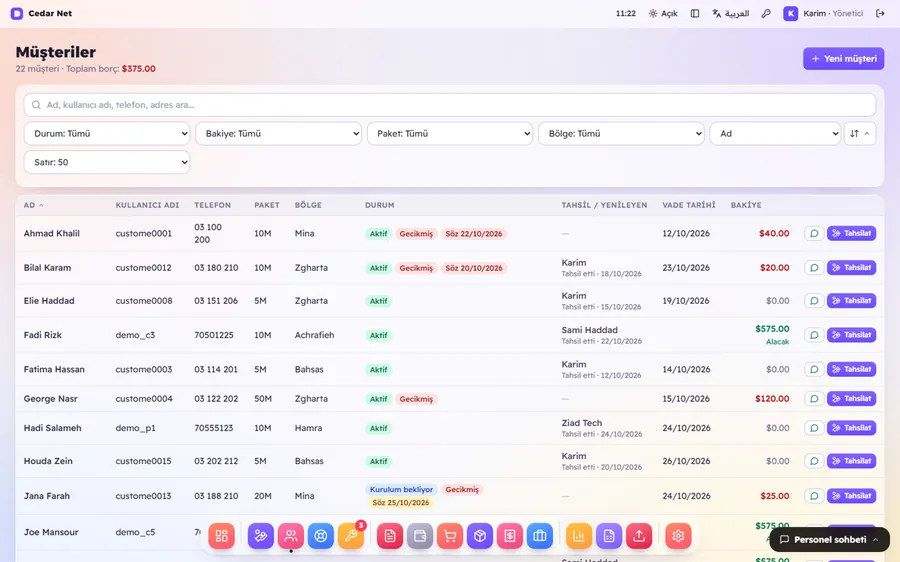Click the BÖLGE column header
Viewport: 900px width, 562px height.
tap(308, 205)
